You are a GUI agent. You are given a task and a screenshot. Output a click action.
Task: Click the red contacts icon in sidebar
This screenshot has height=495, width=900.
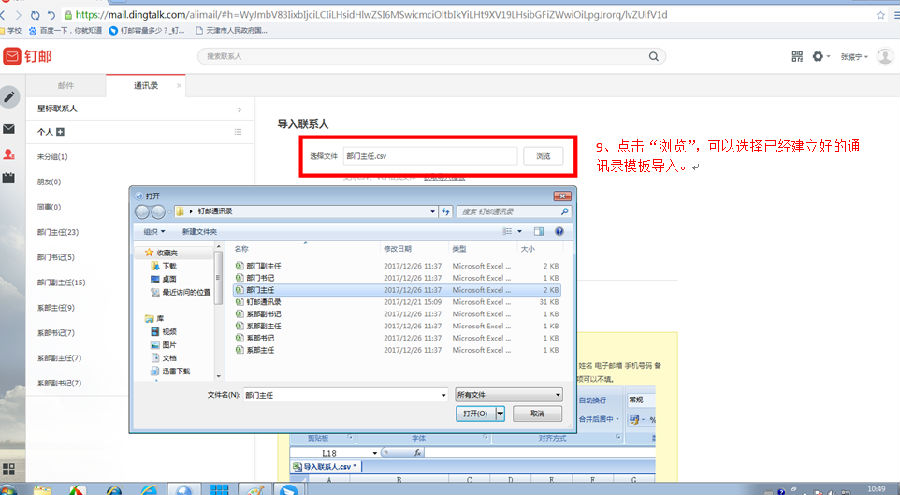point(9,154)
